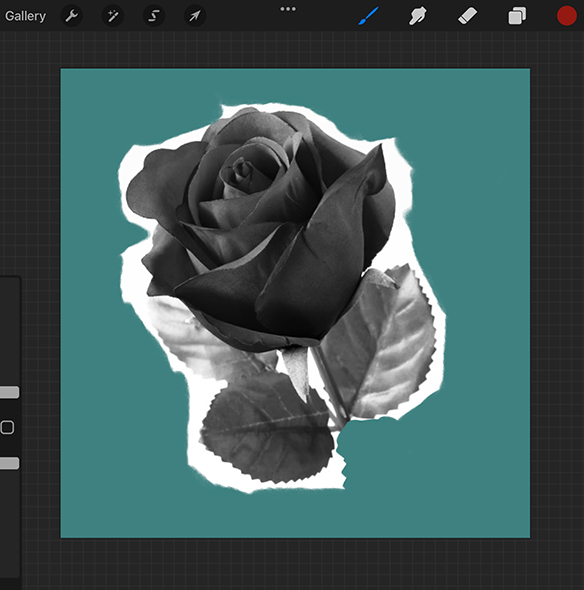Select the Smudge tool
The height and width of the screenshot is (590, 584).
click(418, 16)
